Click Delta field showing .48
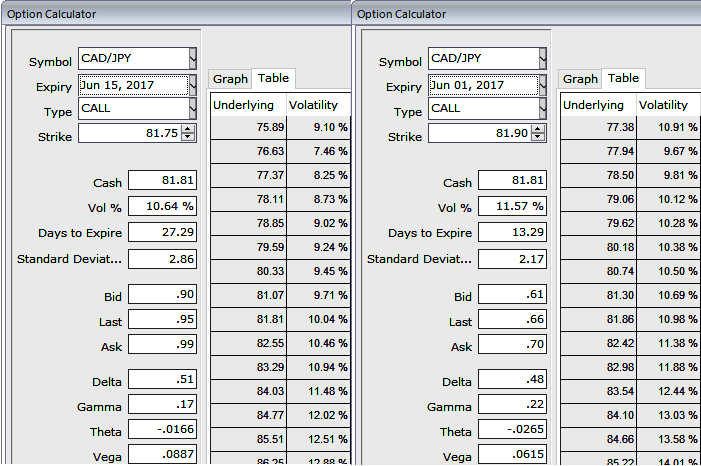The height and width of the screenshot is (466, 701). click(x=512, y=379)
